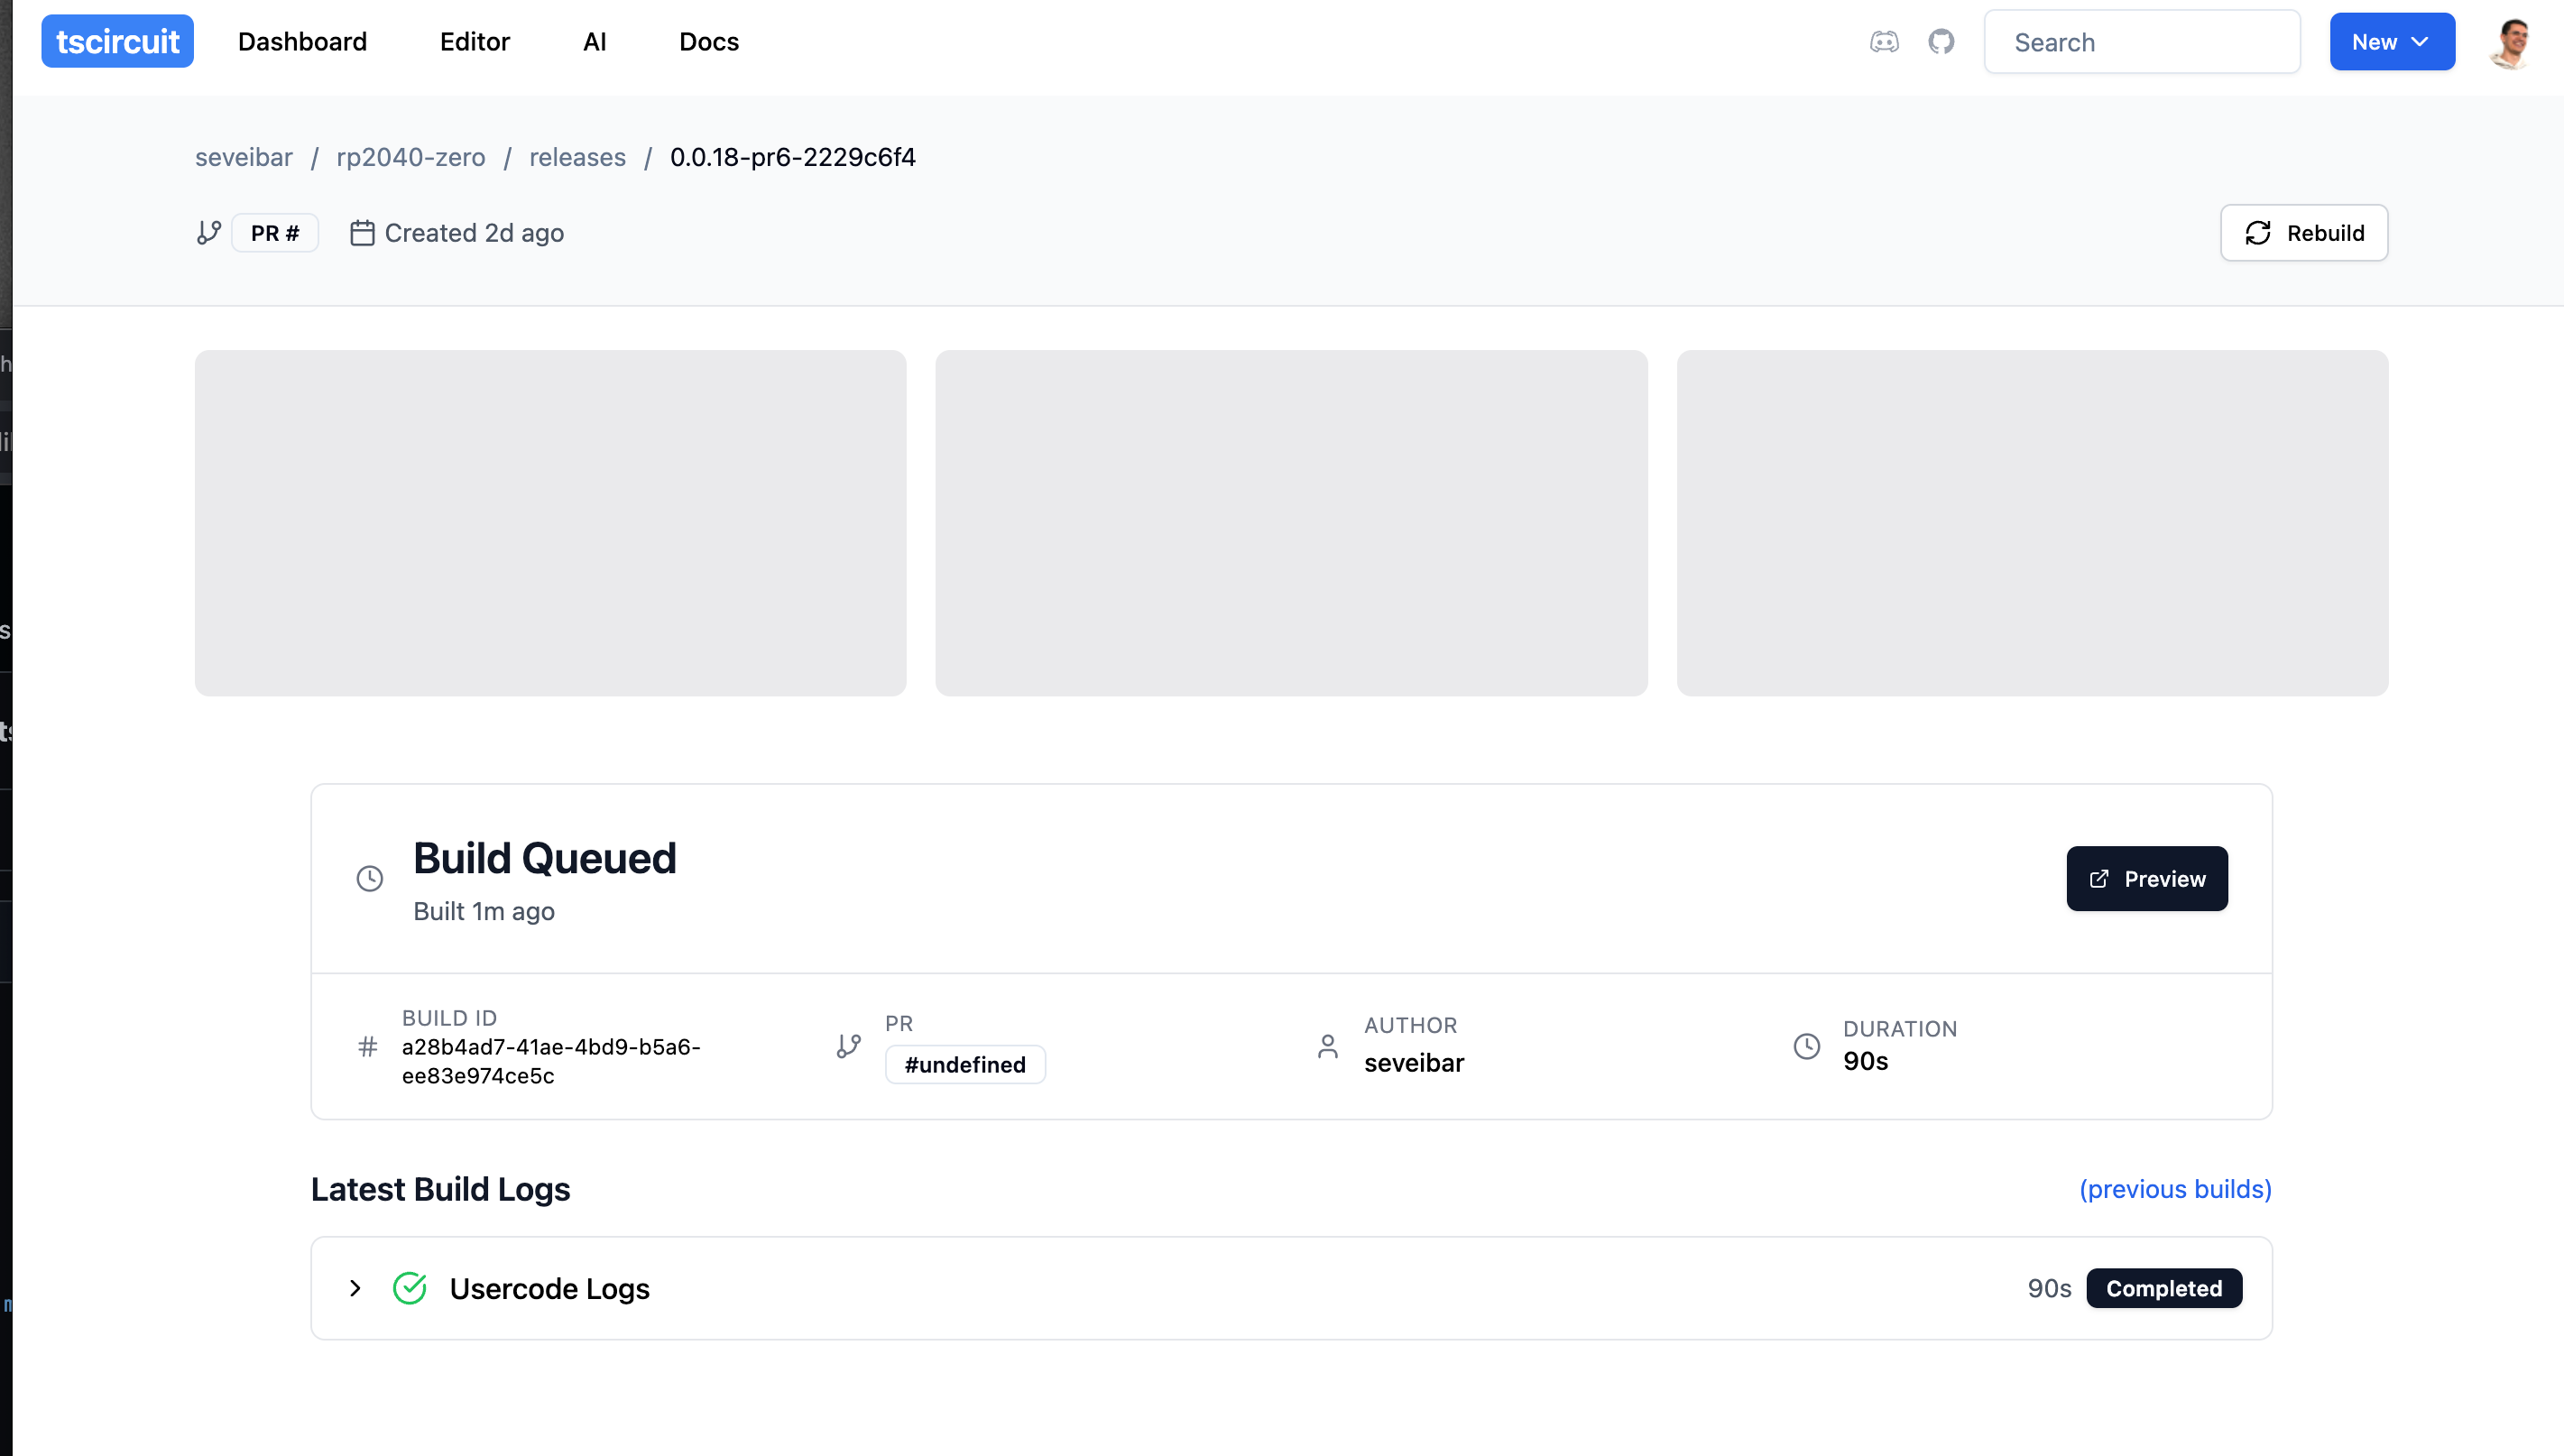2564x1456 pixels.
Task: Click the first placeholder preview thumbnail
Action: [550, 522]
